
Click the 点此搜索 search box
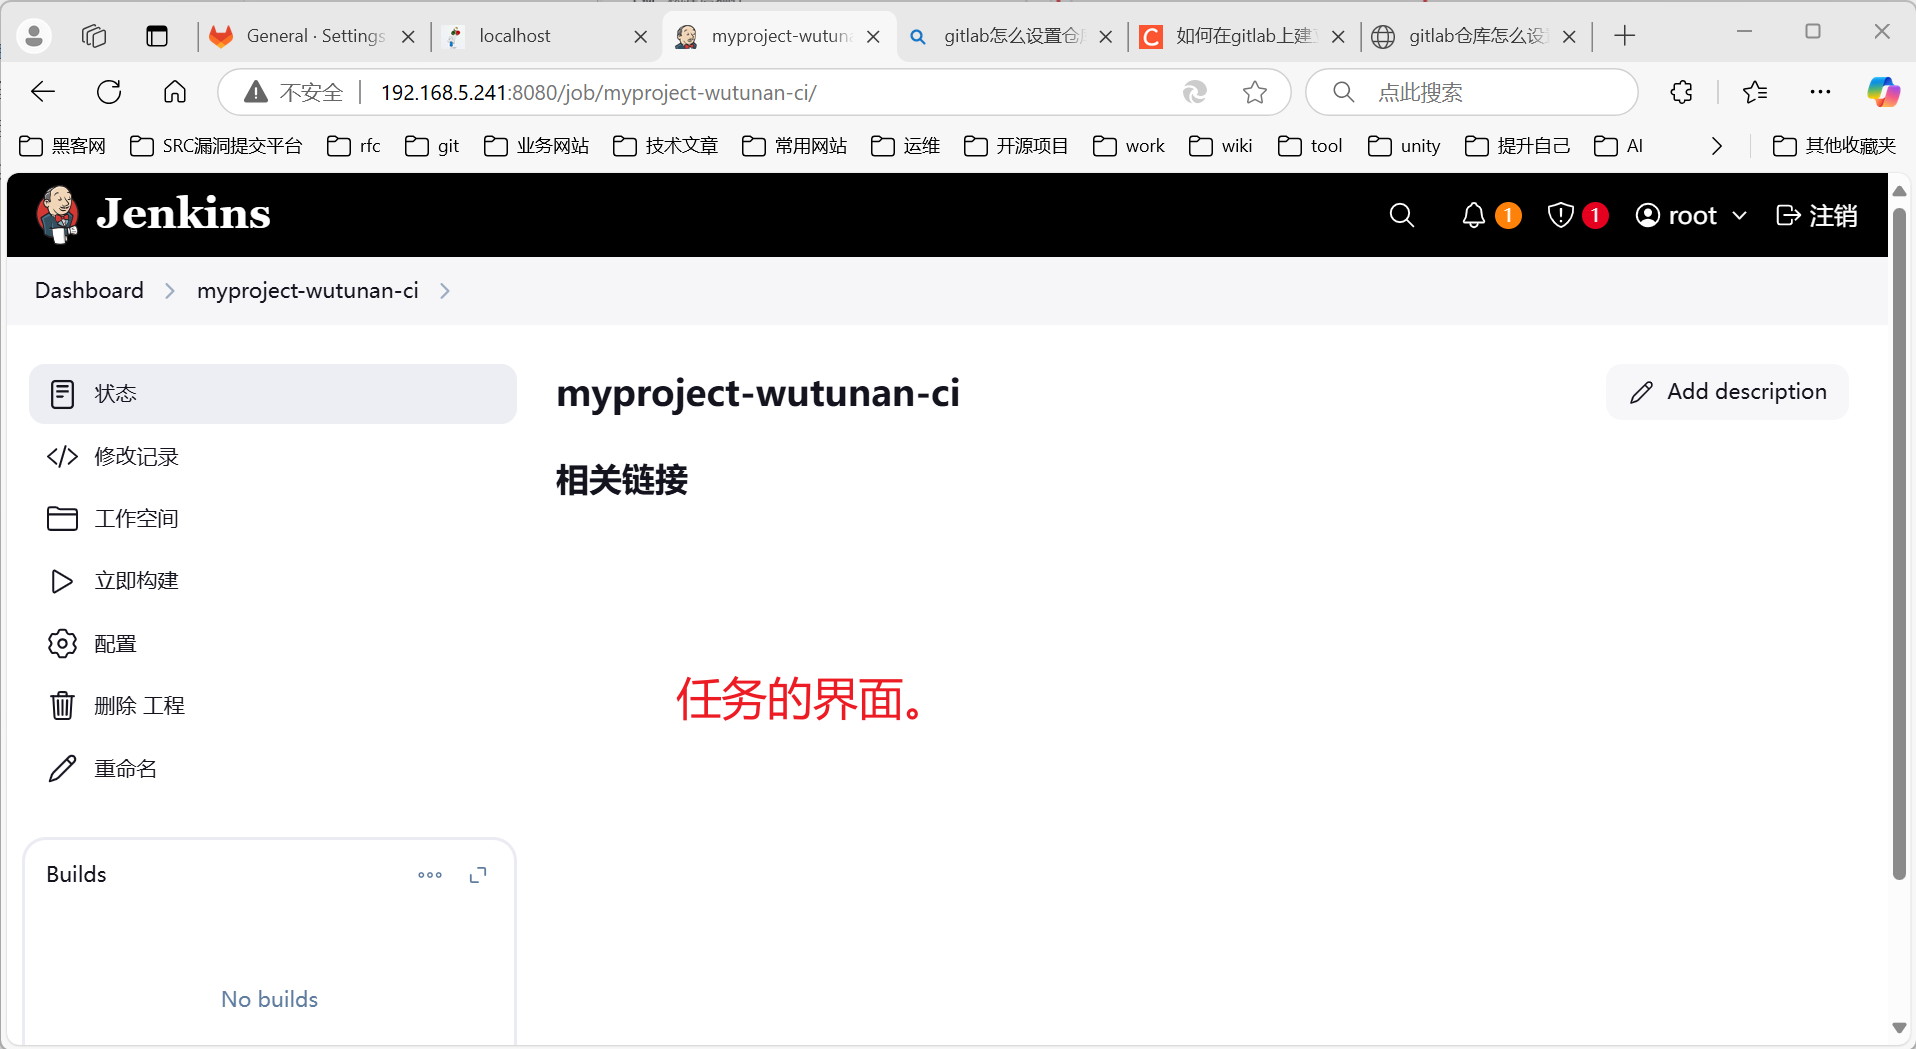click(x=1472, y=93)
